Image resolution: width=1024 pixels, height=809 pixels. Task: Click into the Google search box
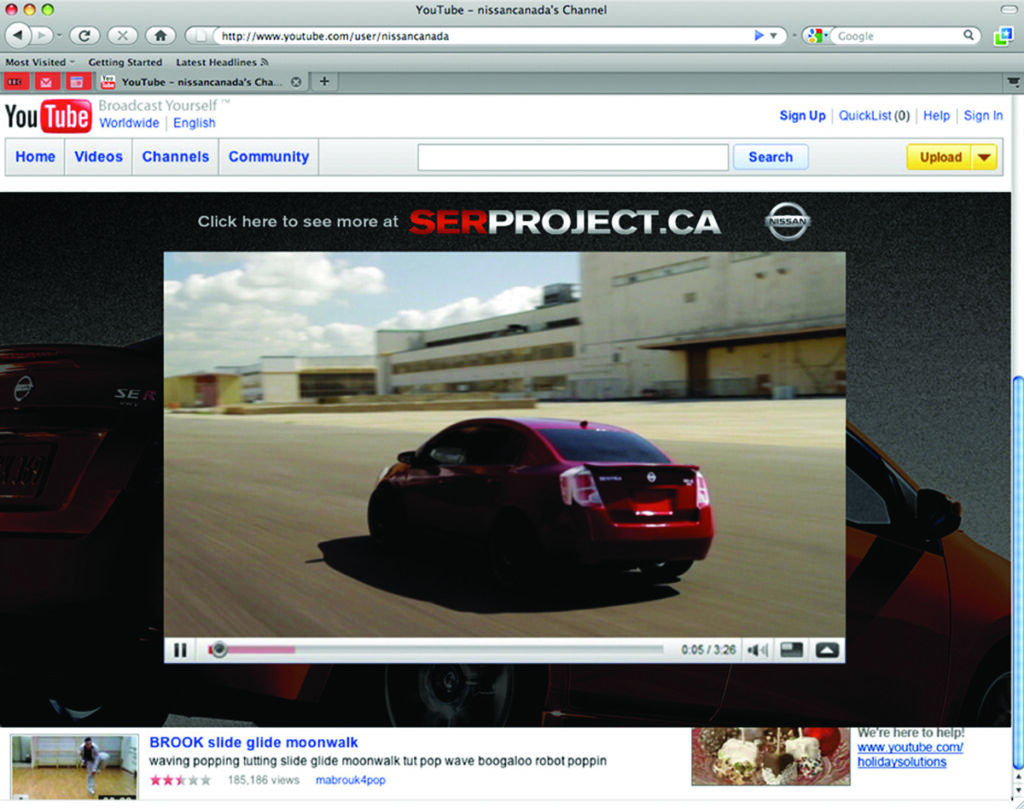(898, 36)
